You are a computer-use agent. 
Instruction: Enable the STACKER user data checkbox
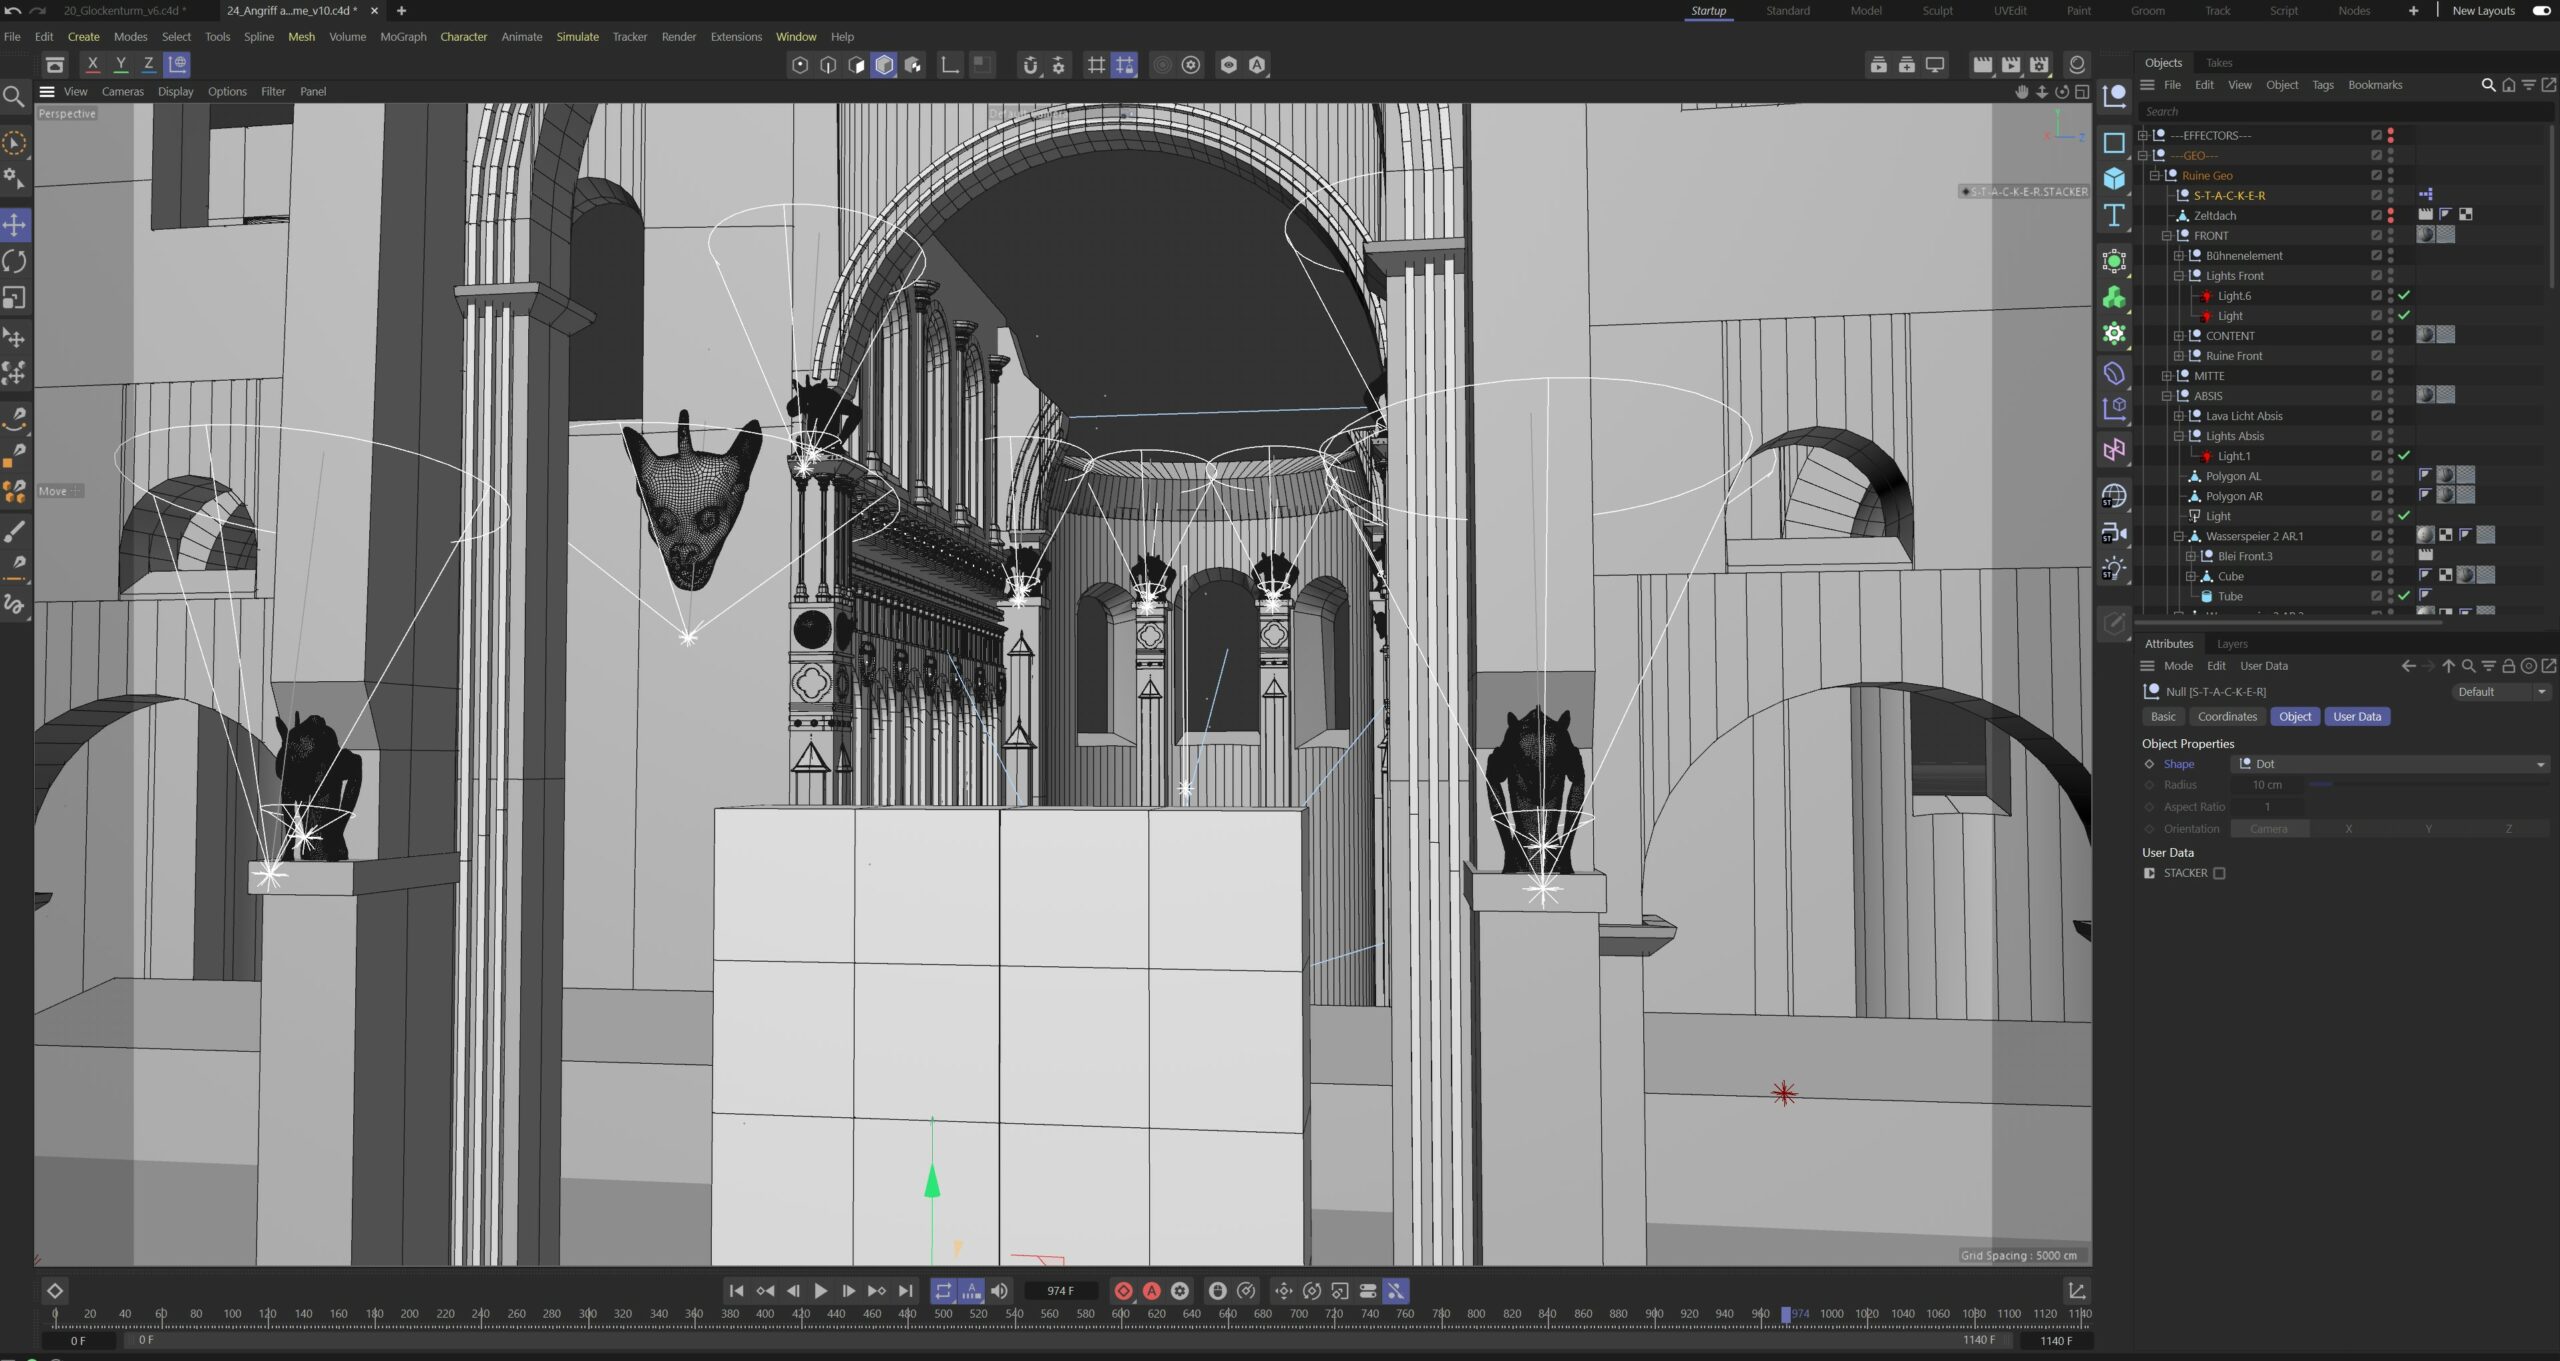click(2219, 873)
